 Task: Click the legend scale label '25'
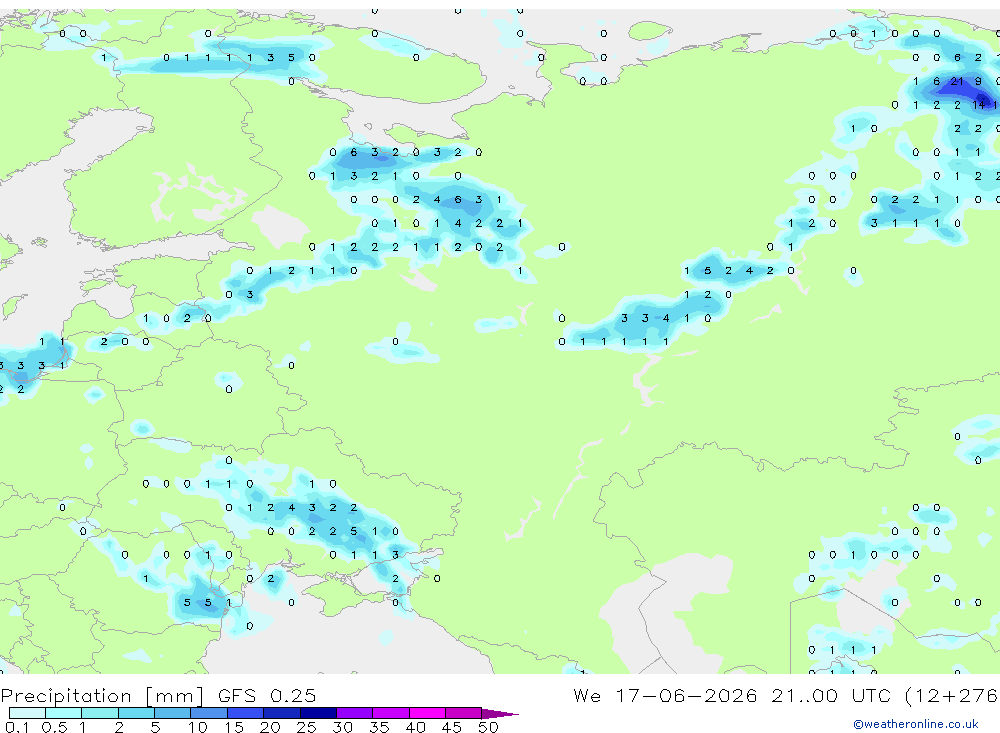point(306,727)
